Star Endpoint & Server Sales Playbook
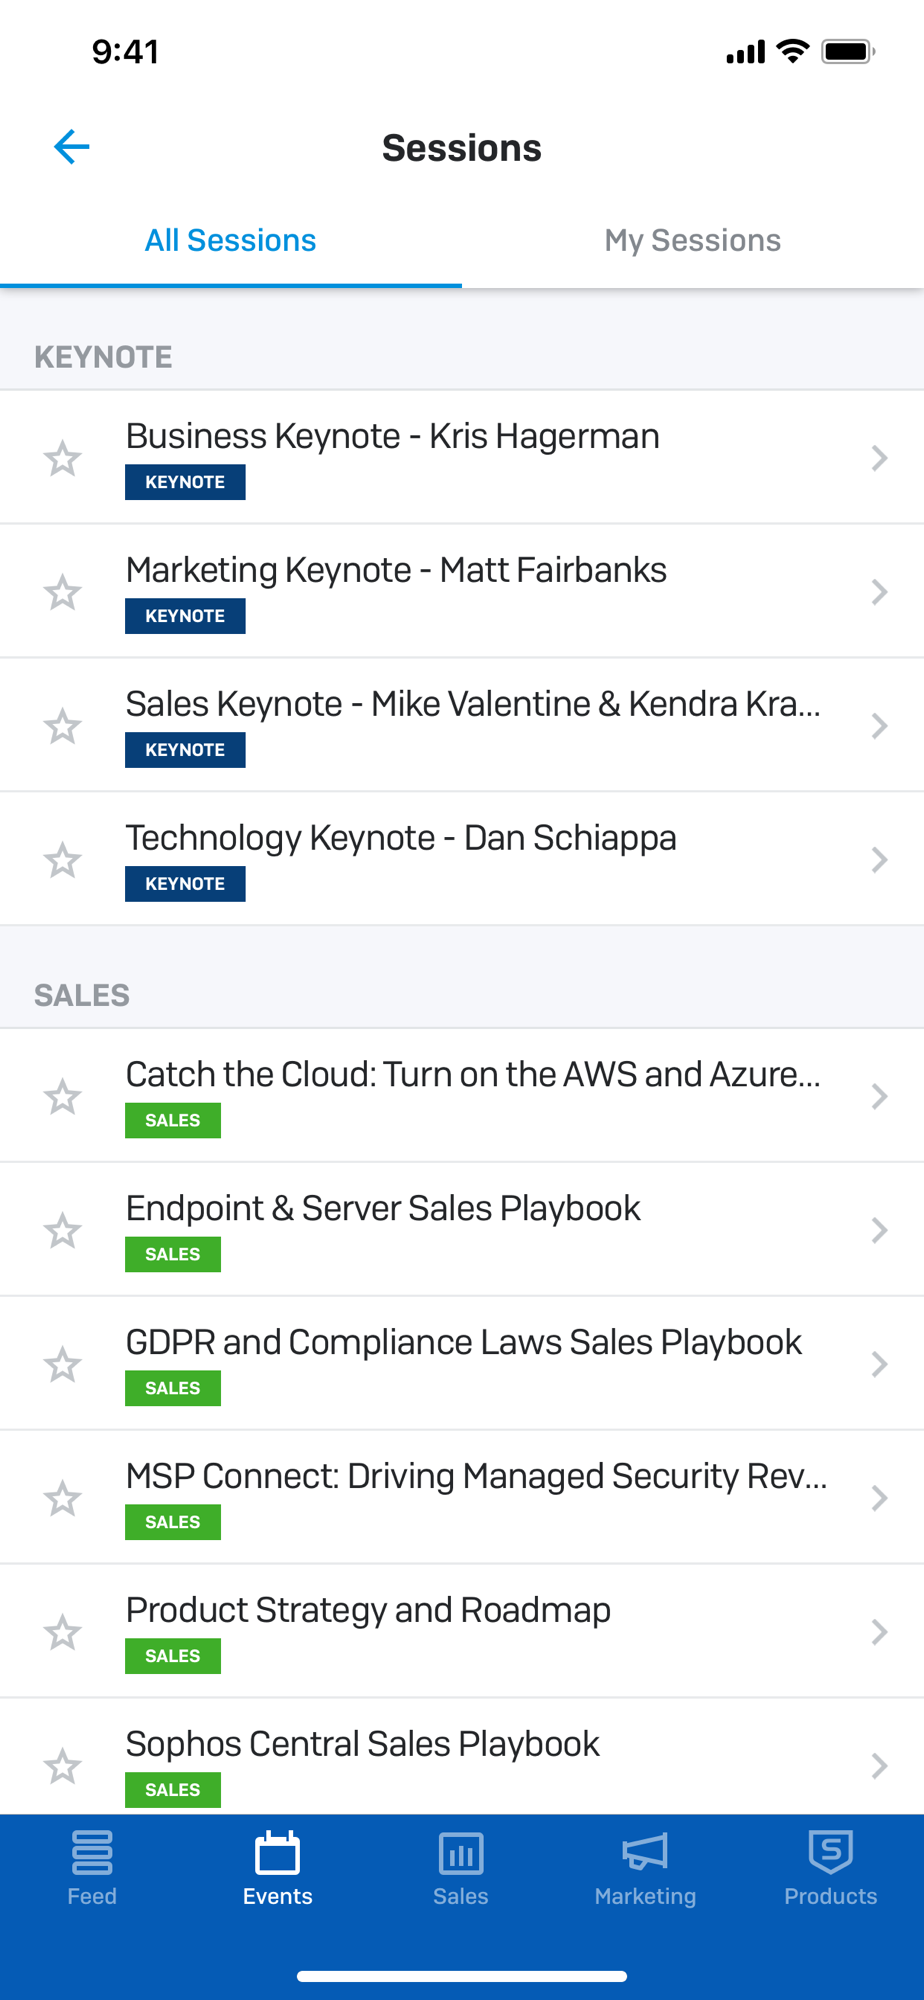 pyautogui.click(x=62, y=1230)
